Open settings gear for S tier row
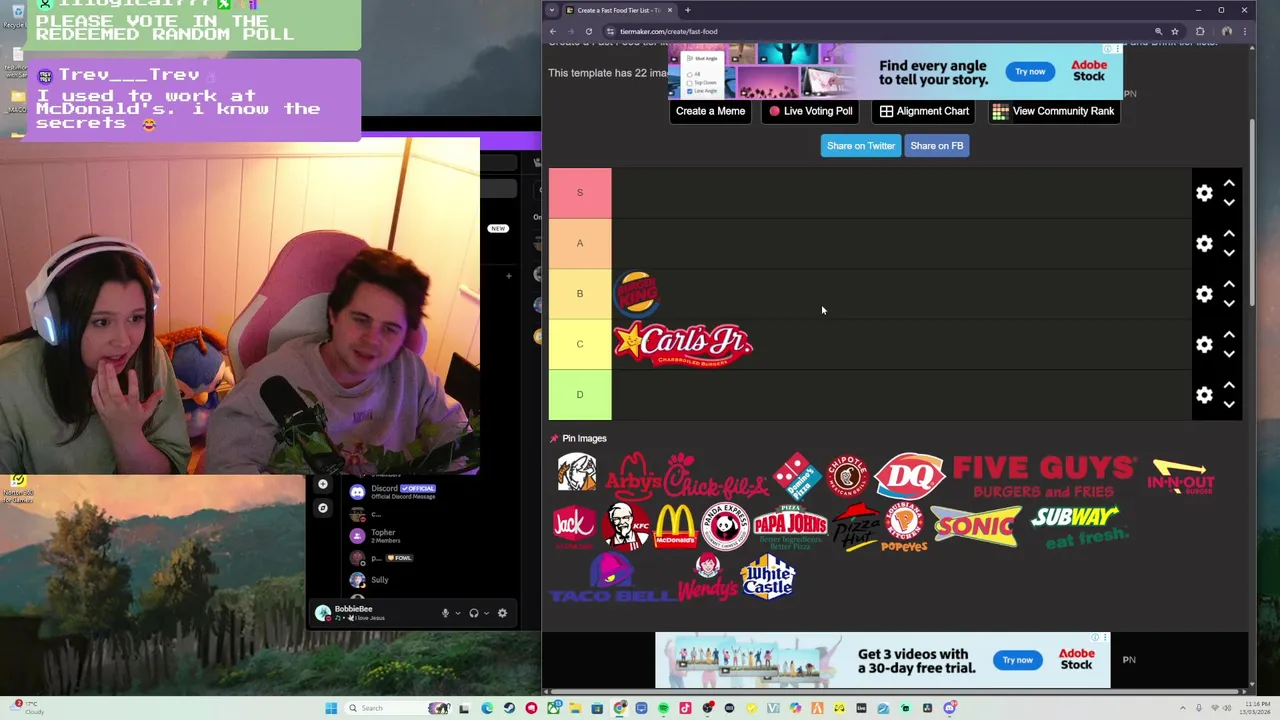Screen dimensions: 1280x720 point(1204,193)
